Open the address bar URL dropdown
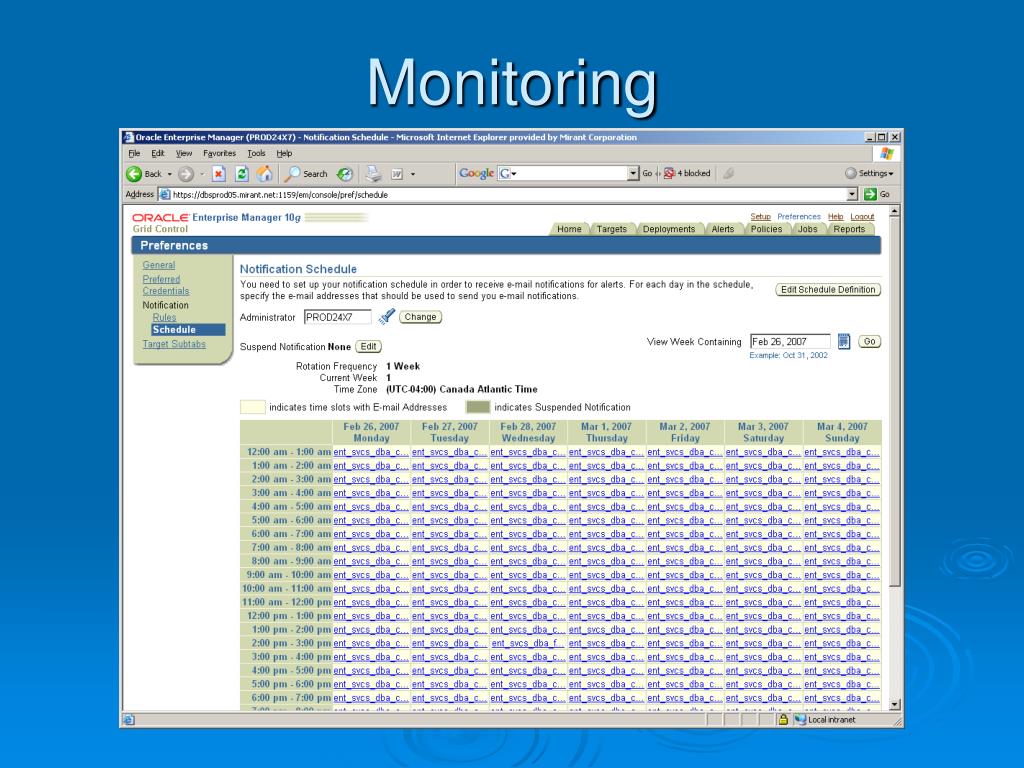The height and width of the screenshot is (768, 1024). coord(852,194)
